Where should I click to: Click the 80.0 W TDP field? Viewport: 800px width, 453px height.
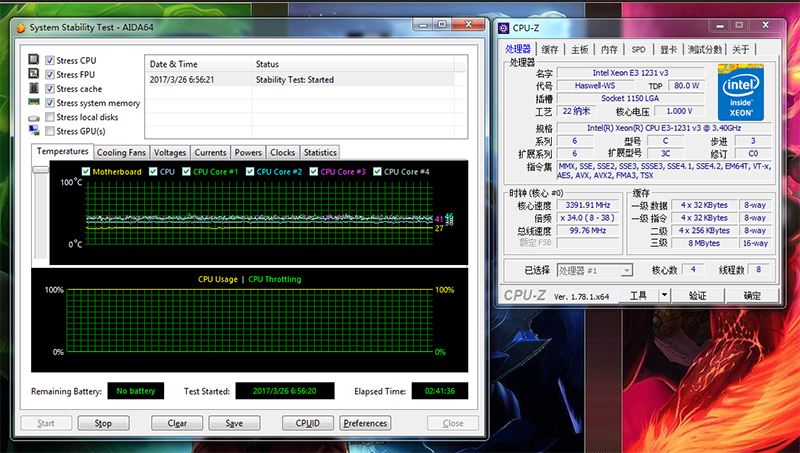(686, 86)
